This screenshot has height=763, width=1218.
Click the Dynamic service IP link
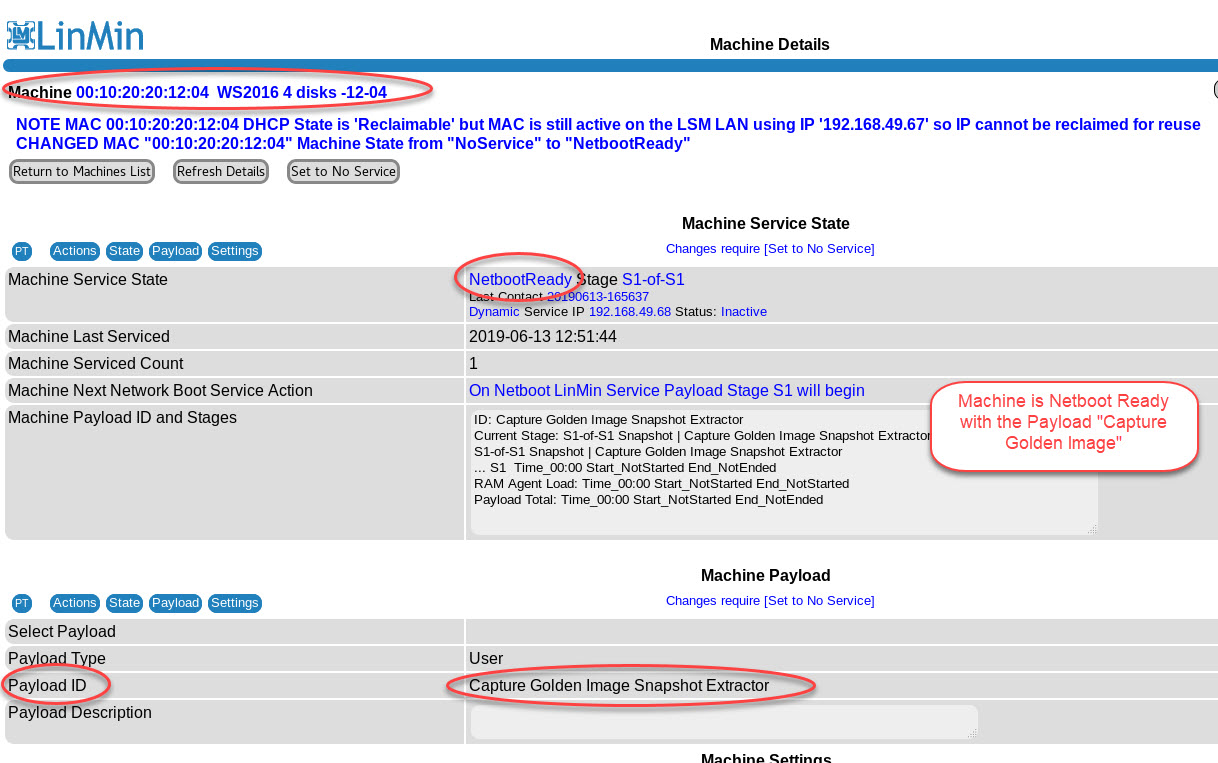click(x=494, y=312)
